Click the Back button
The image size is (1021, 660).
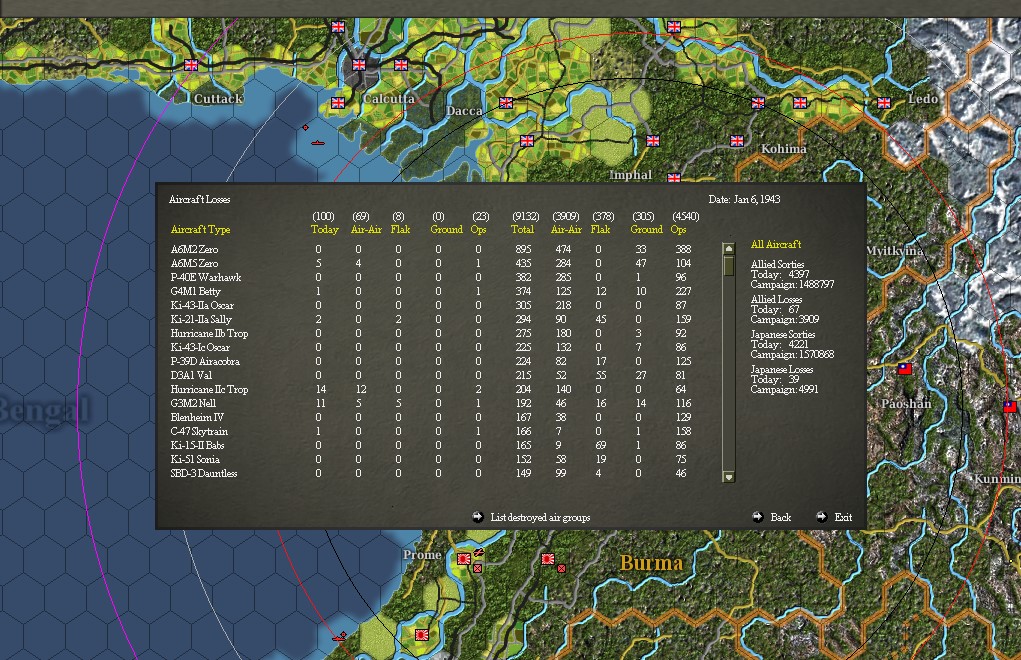(x=781, y=517)
